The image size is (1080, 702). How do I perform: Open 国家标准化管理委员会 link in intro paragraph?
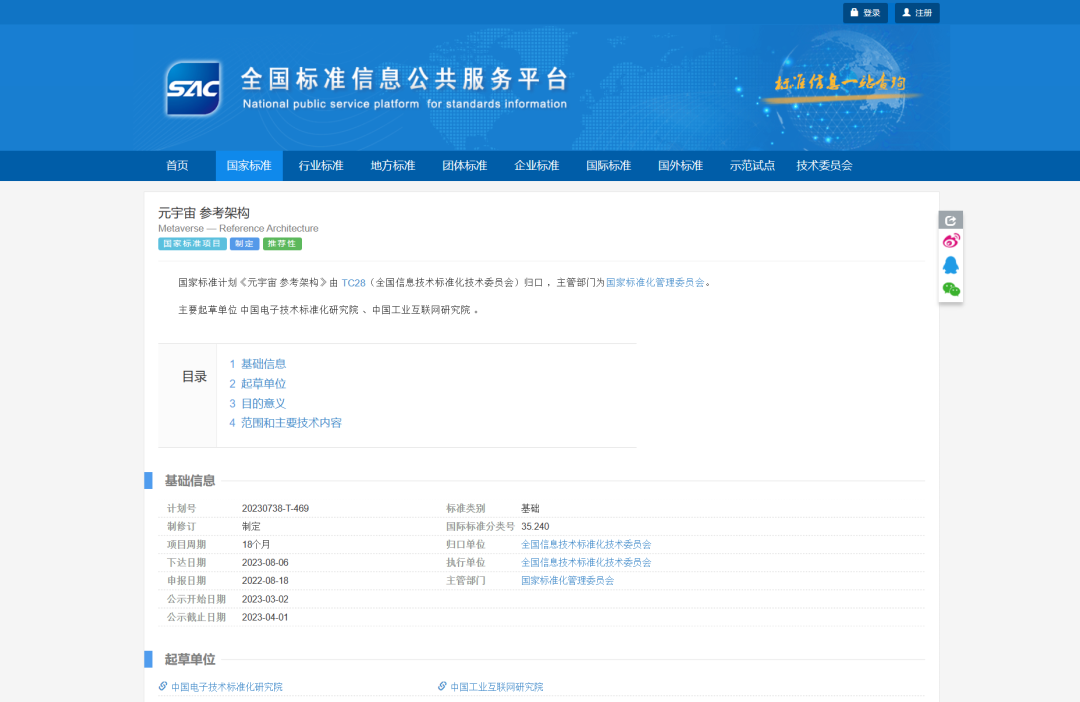point(655,282)
